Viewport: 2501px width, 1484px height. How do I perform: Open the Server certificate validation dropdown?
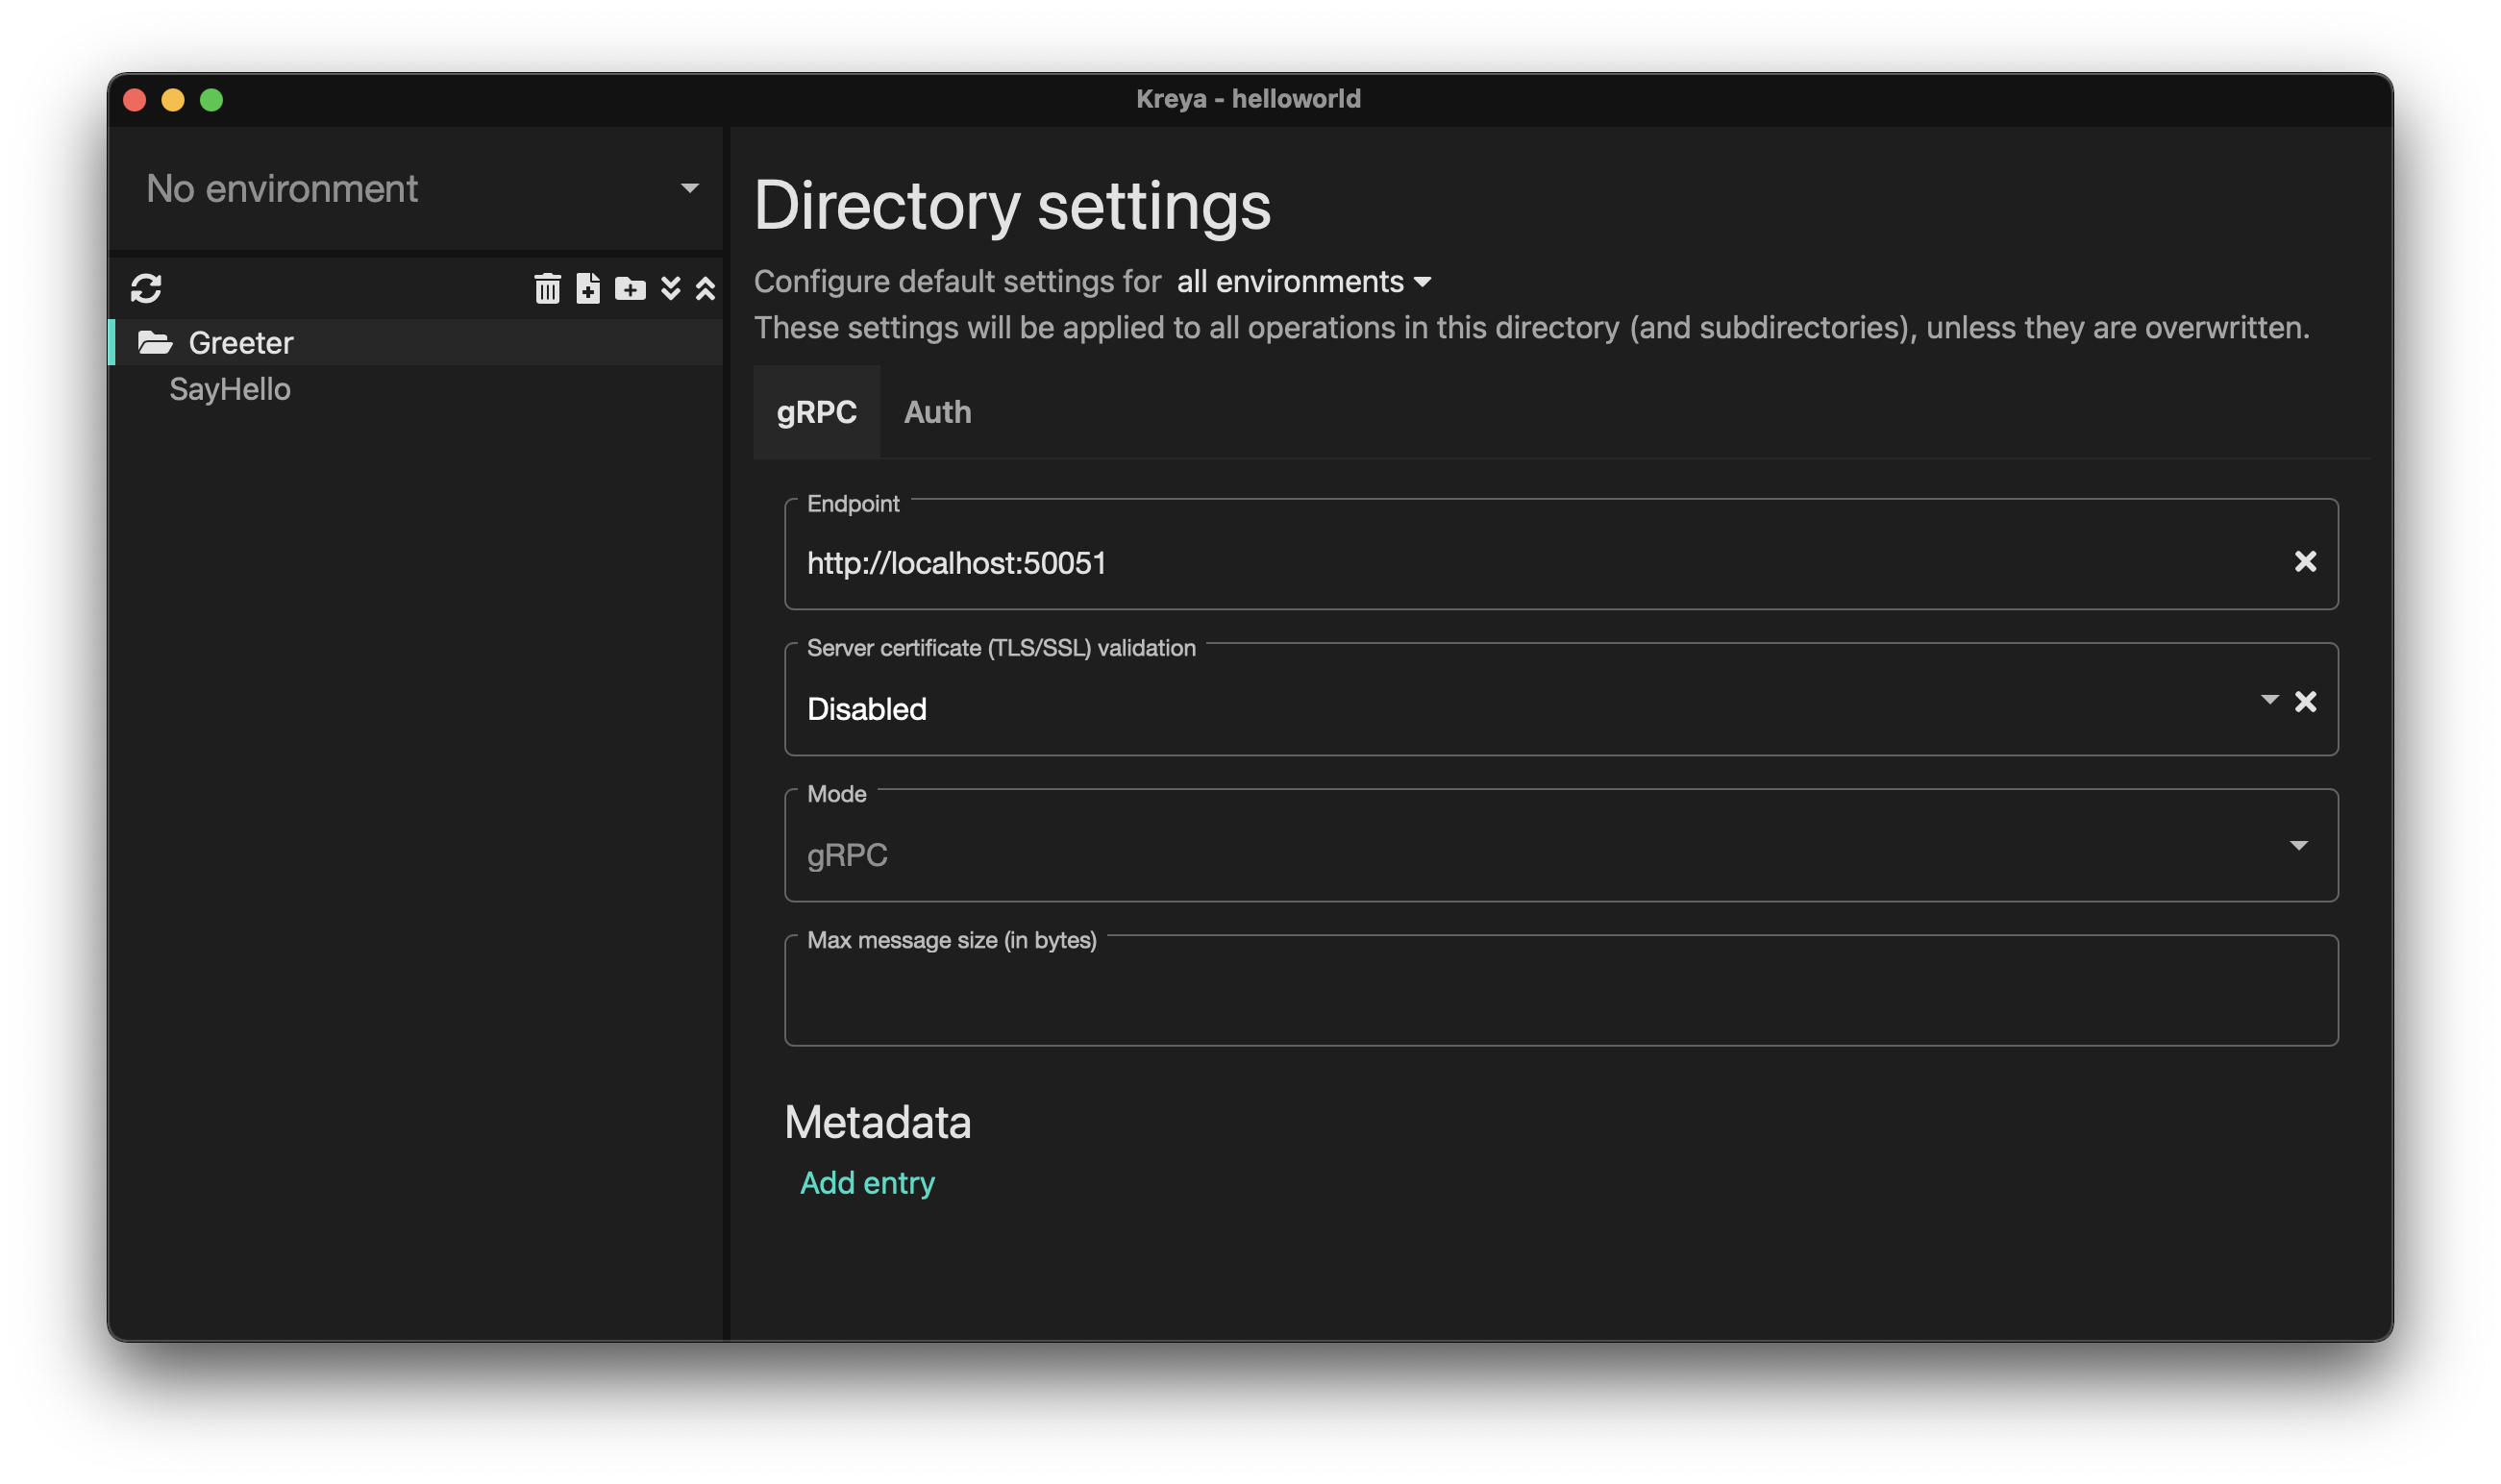tap(2268, 700)
